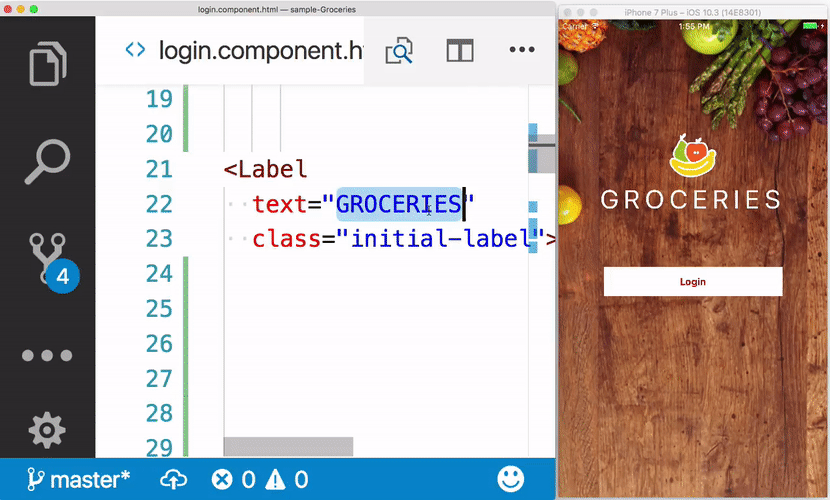The image size is (830, 500).
Task: Open the Explorer files icon in activity bar
Action: (x=47, y=62)
